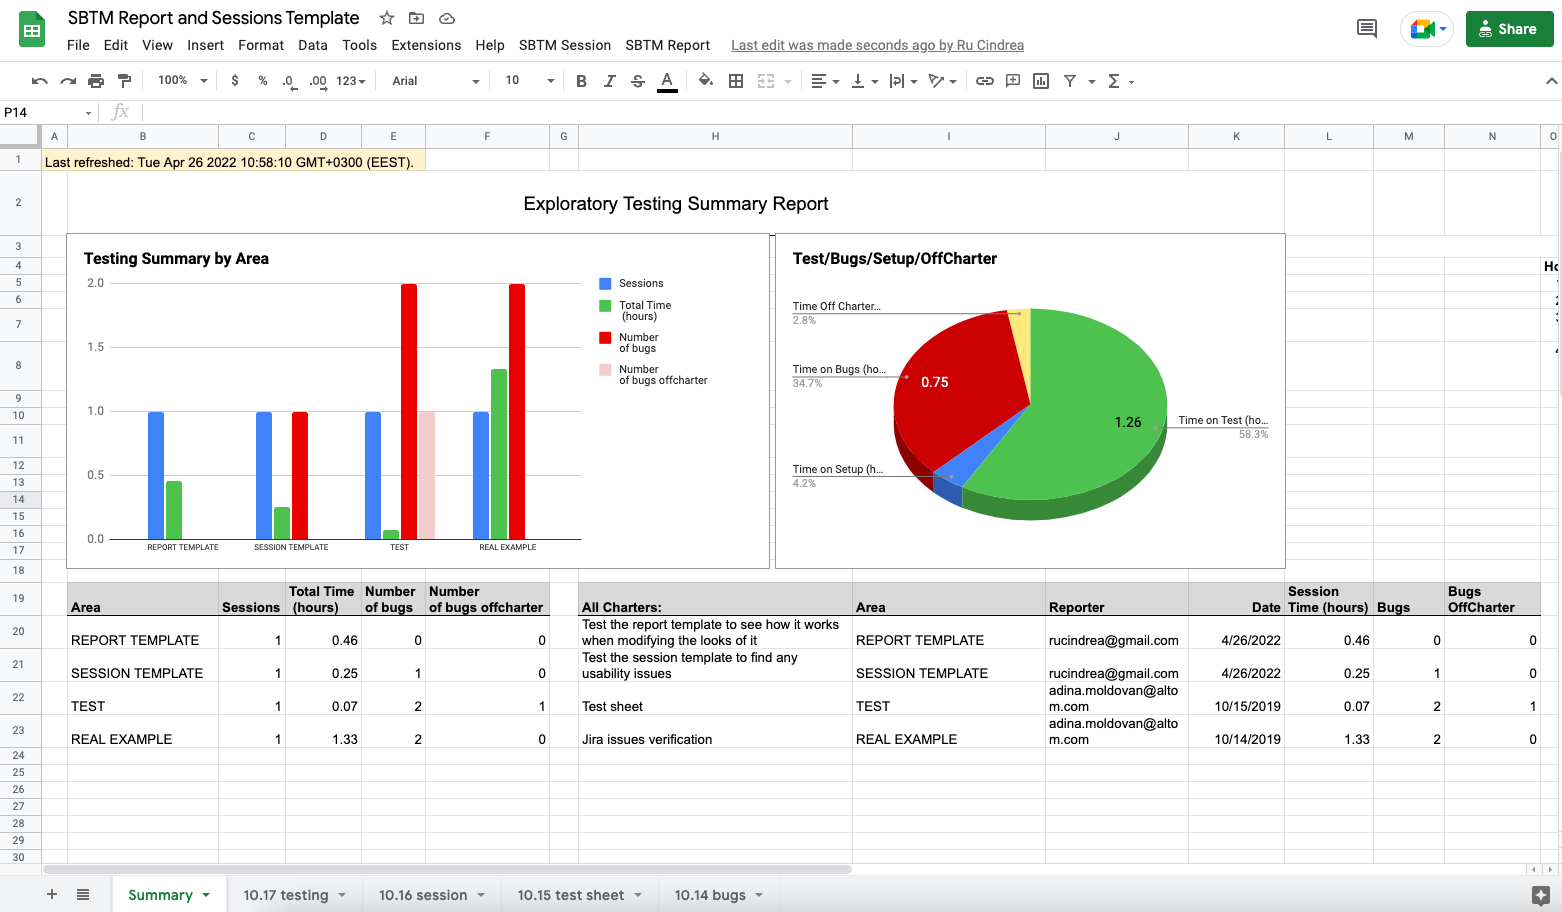Open the SBTM Report menu

(667, 45)
